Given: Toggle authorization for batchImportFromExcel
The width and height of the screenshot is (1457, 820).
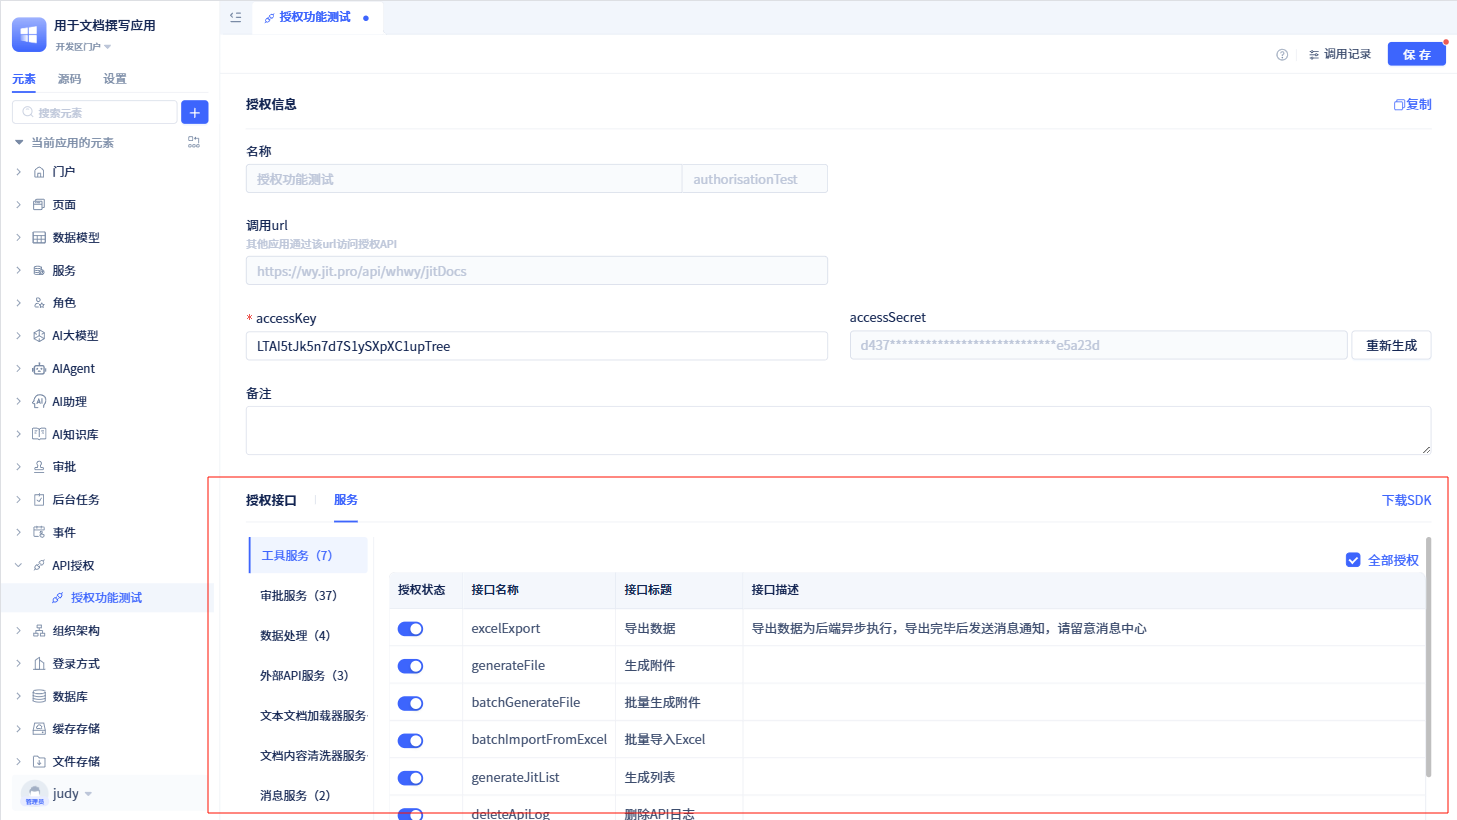Looking at the screenshot, I should [x=410, y=741].
